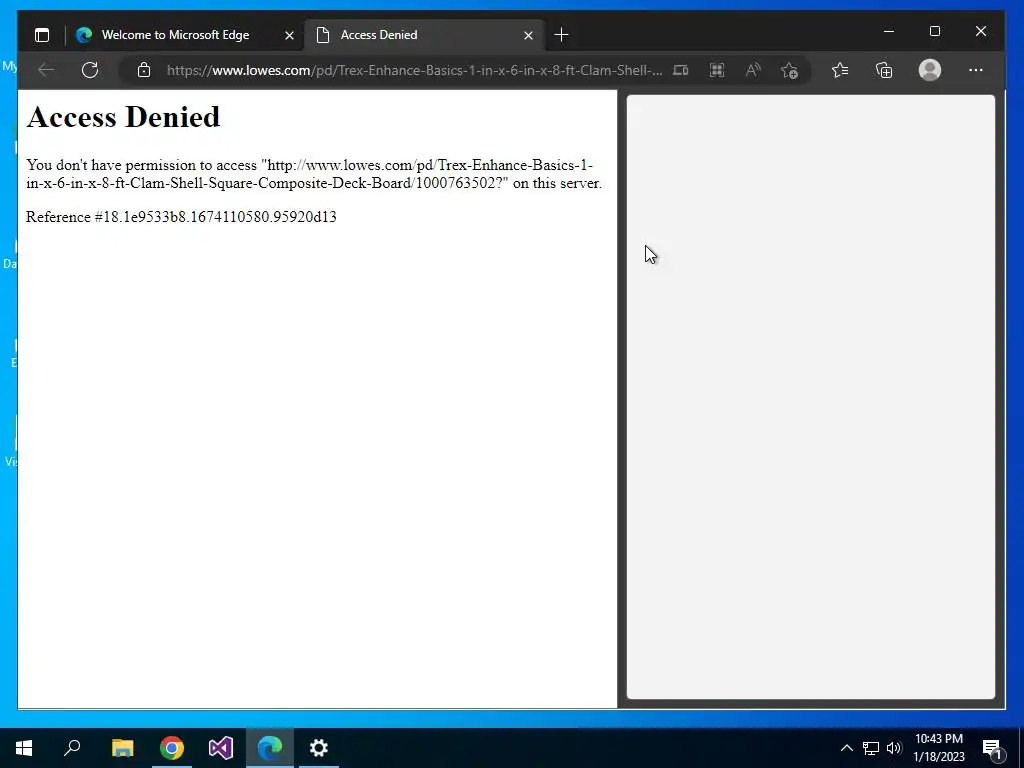Show hidden system tray icons
The width and height of the screenshot is (1024, 768).
tap(846, 748)
